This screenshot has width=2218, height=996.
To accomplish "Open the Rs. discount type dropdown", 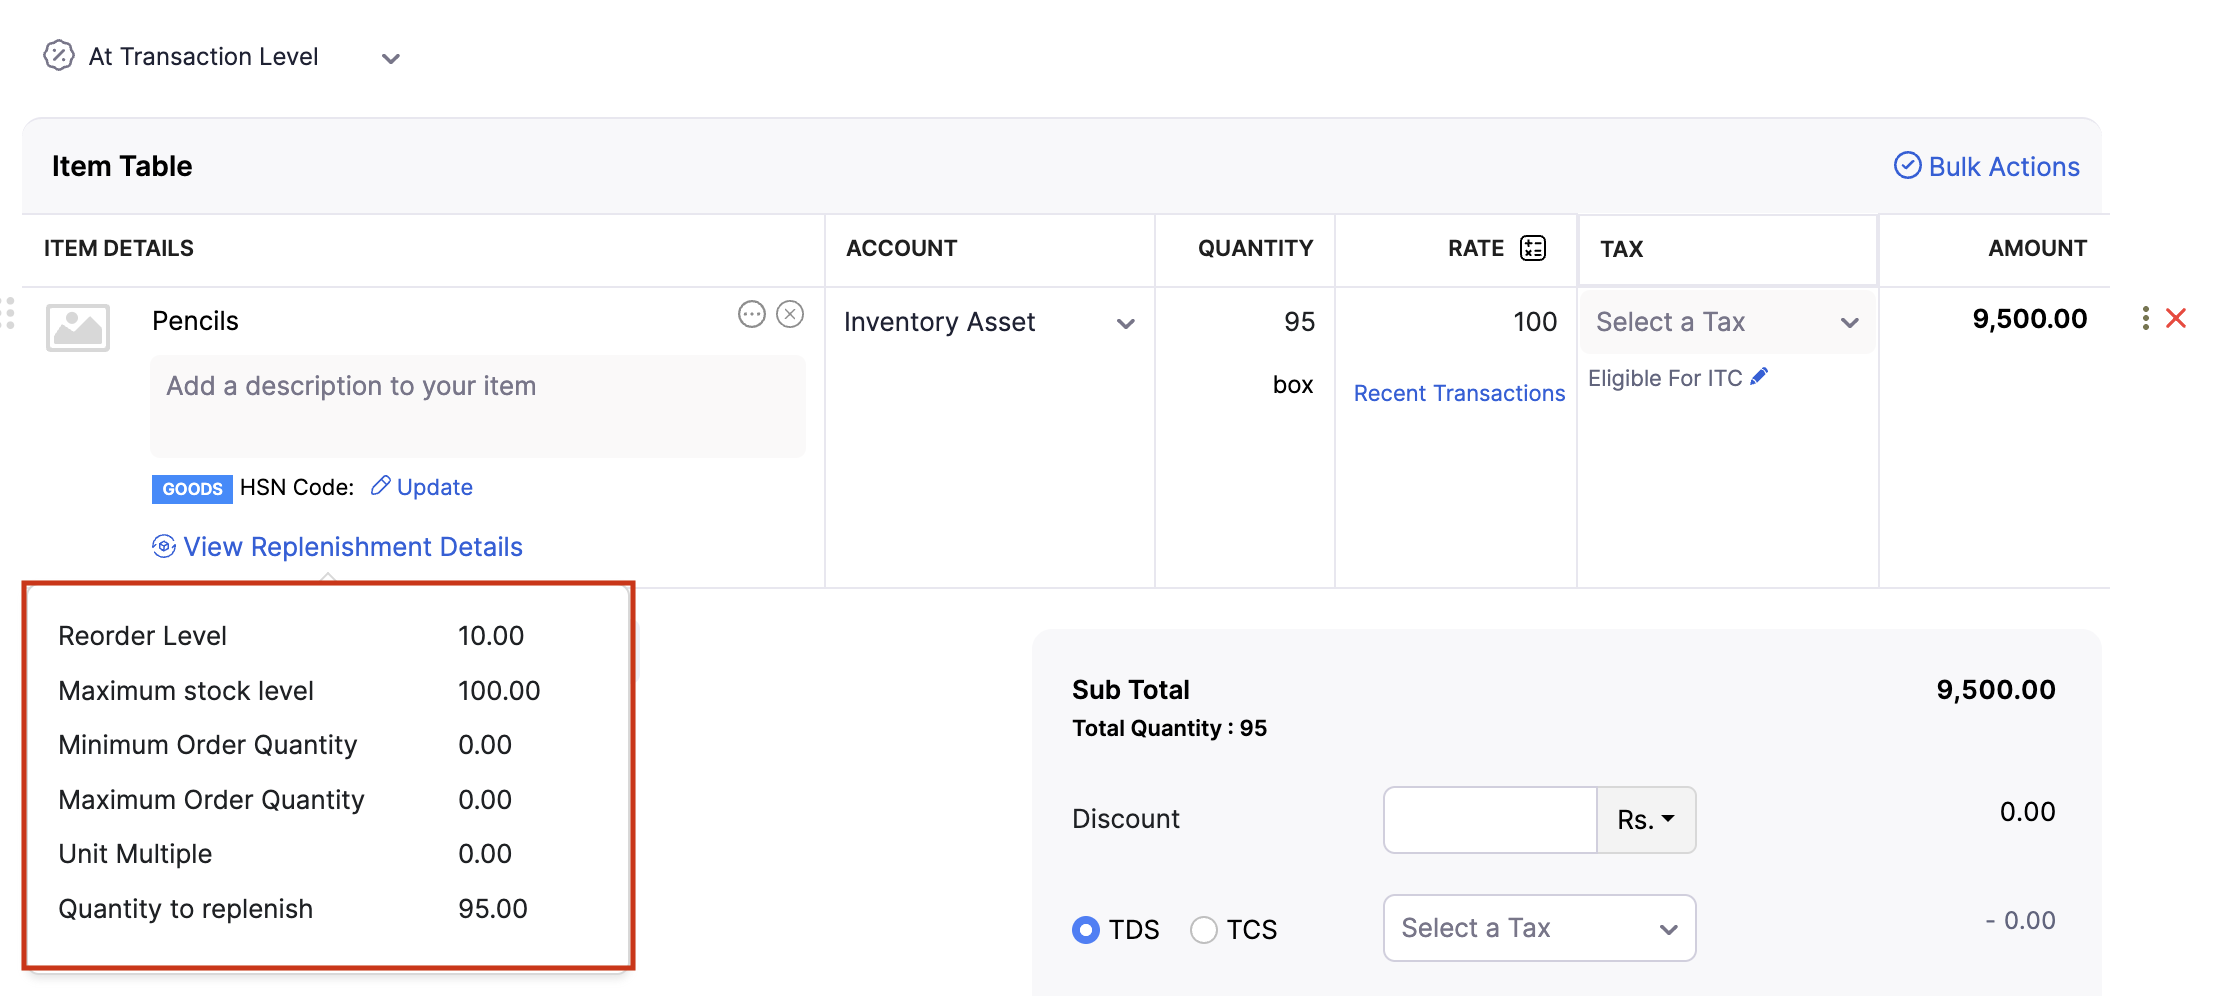I will pos(1646,820).
